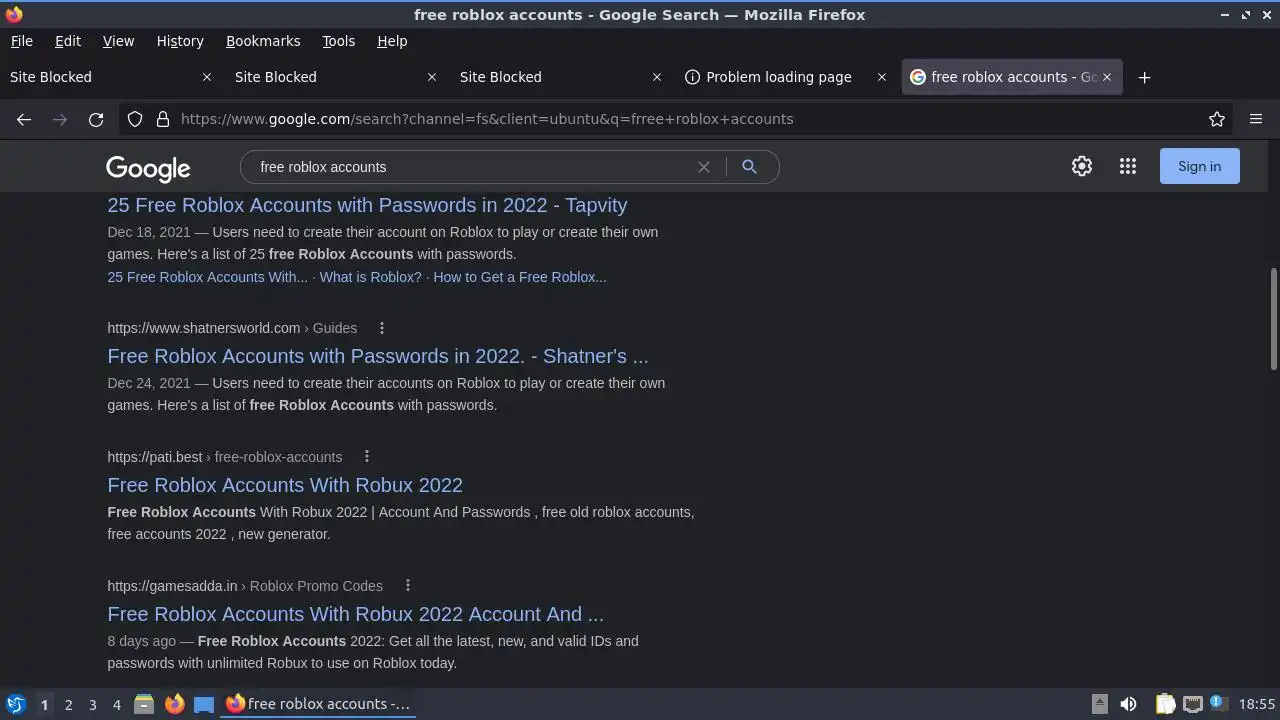
Task: Open the Tapvity 25 Free Roblox Accounts result
Action: [367, 205]
